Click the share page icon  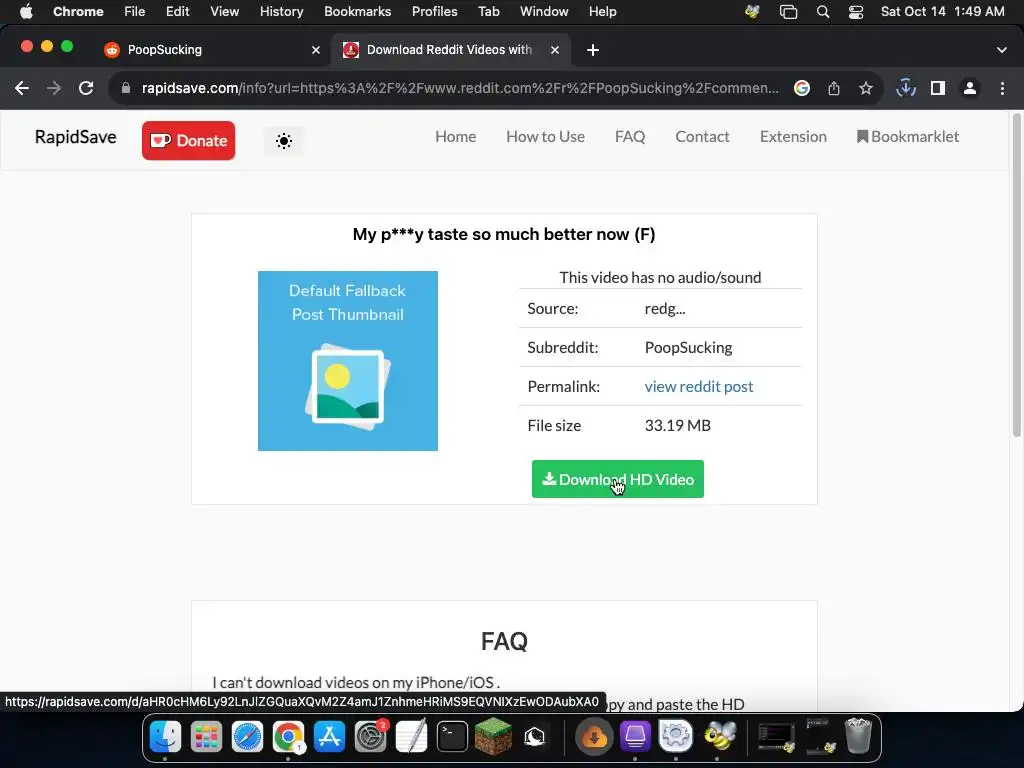(x=834, y=88)
